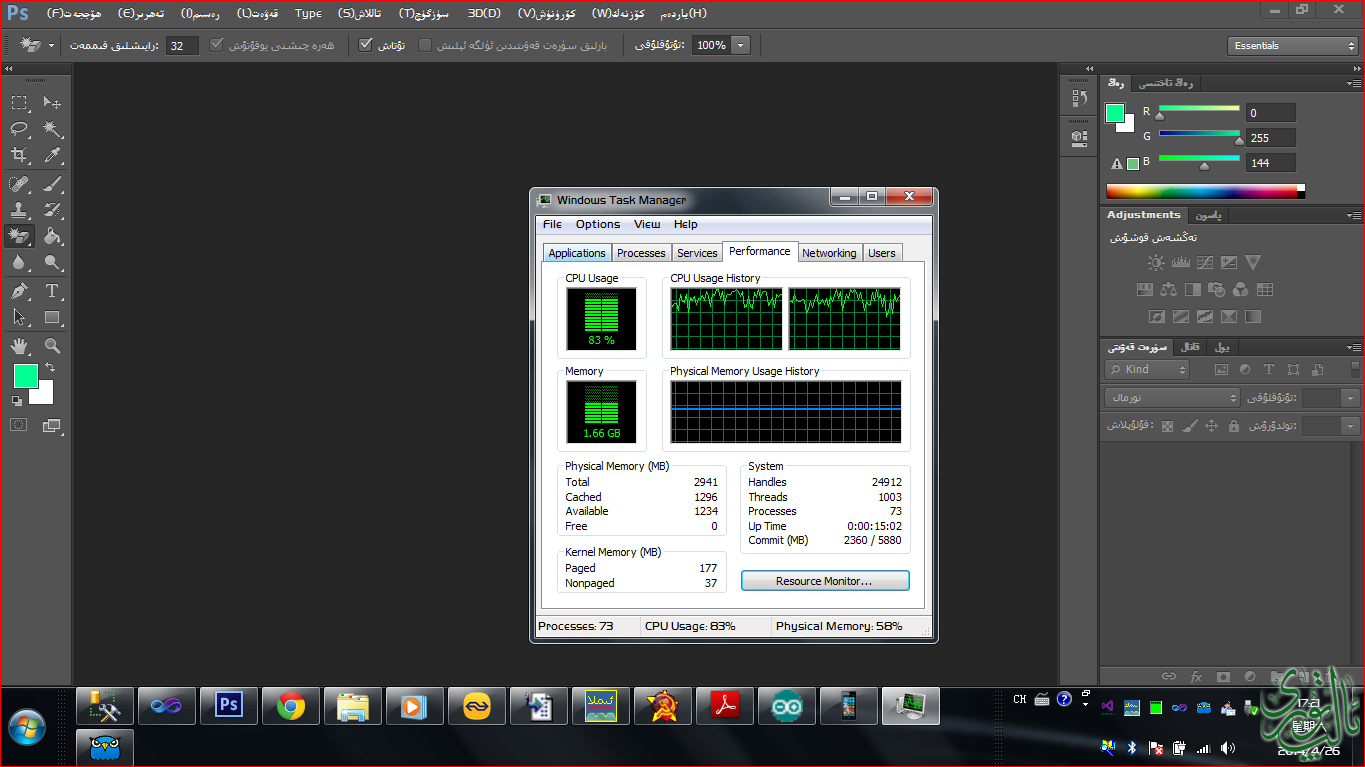Toggle type layer filter in Layers panel
The height and width of the screenshot is (767, 1365).
pyautogui.click(x=1269, y=370)
